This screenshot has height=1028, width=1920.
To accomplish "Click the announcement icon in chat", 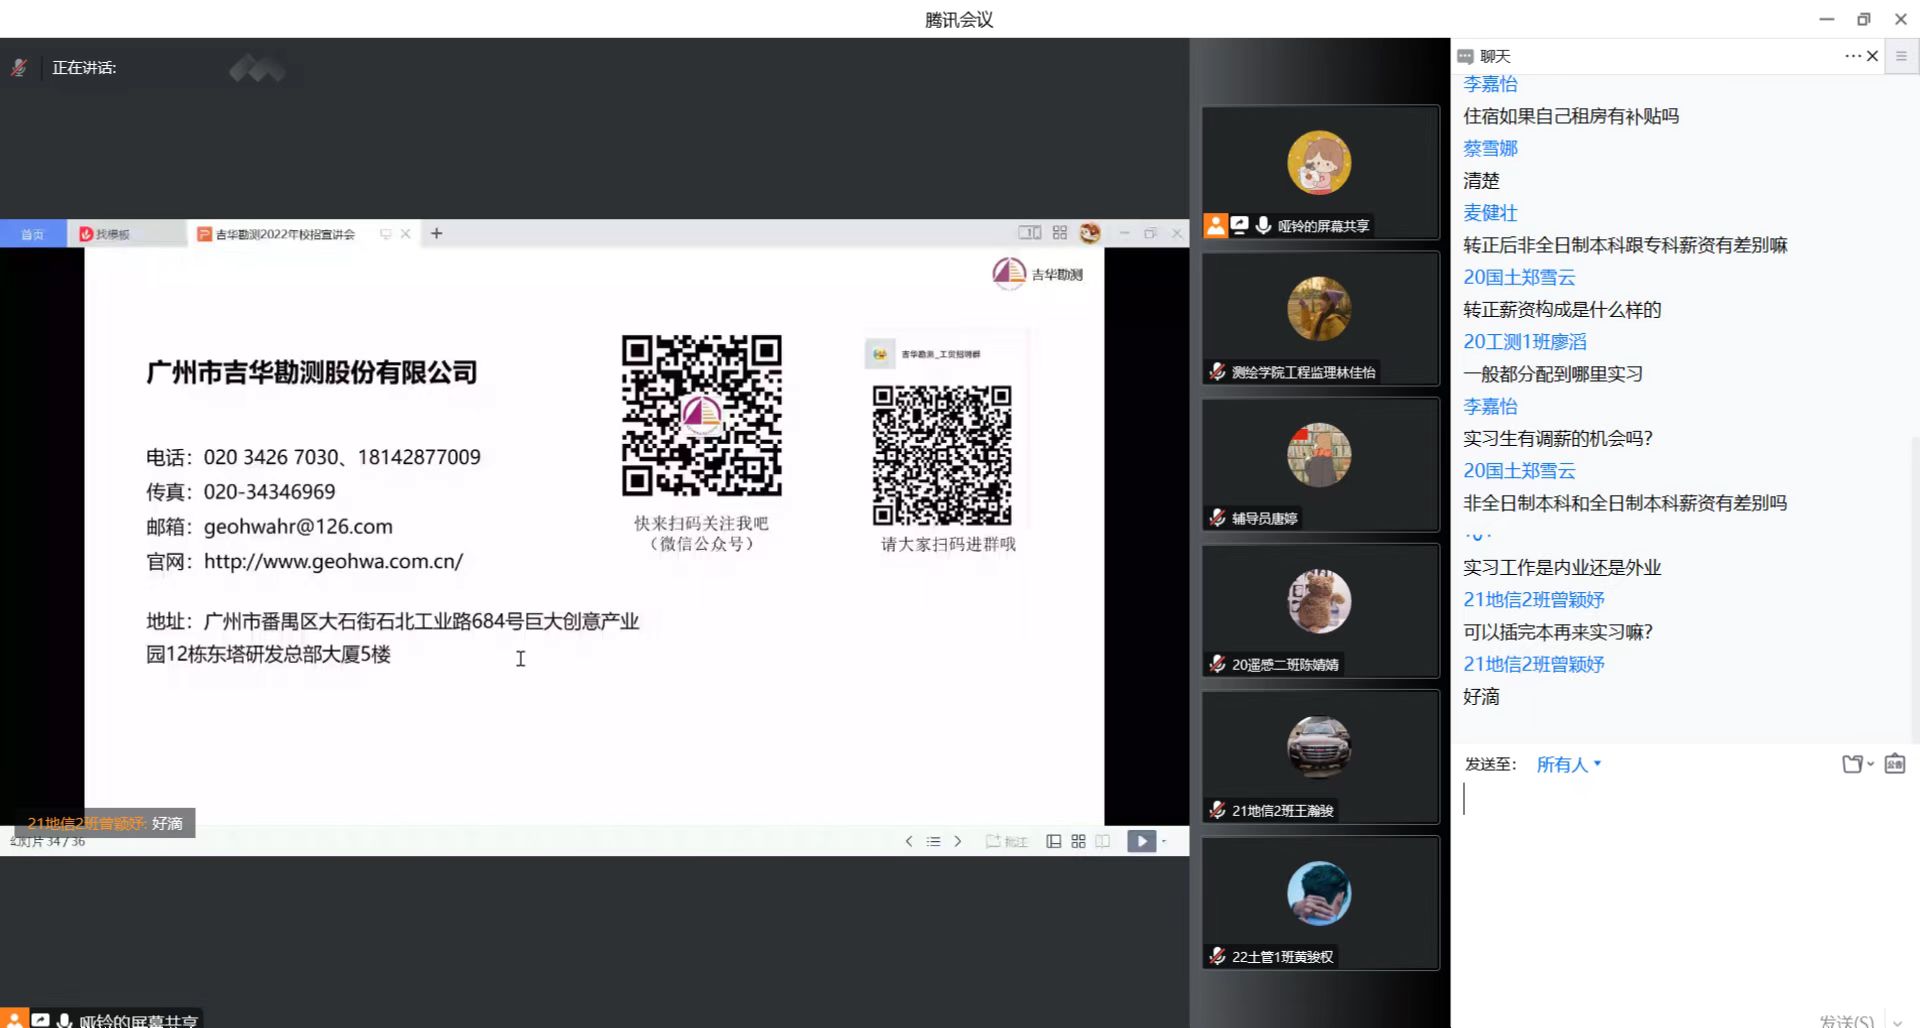I will pyautogui.click(x=1894, y=764).
